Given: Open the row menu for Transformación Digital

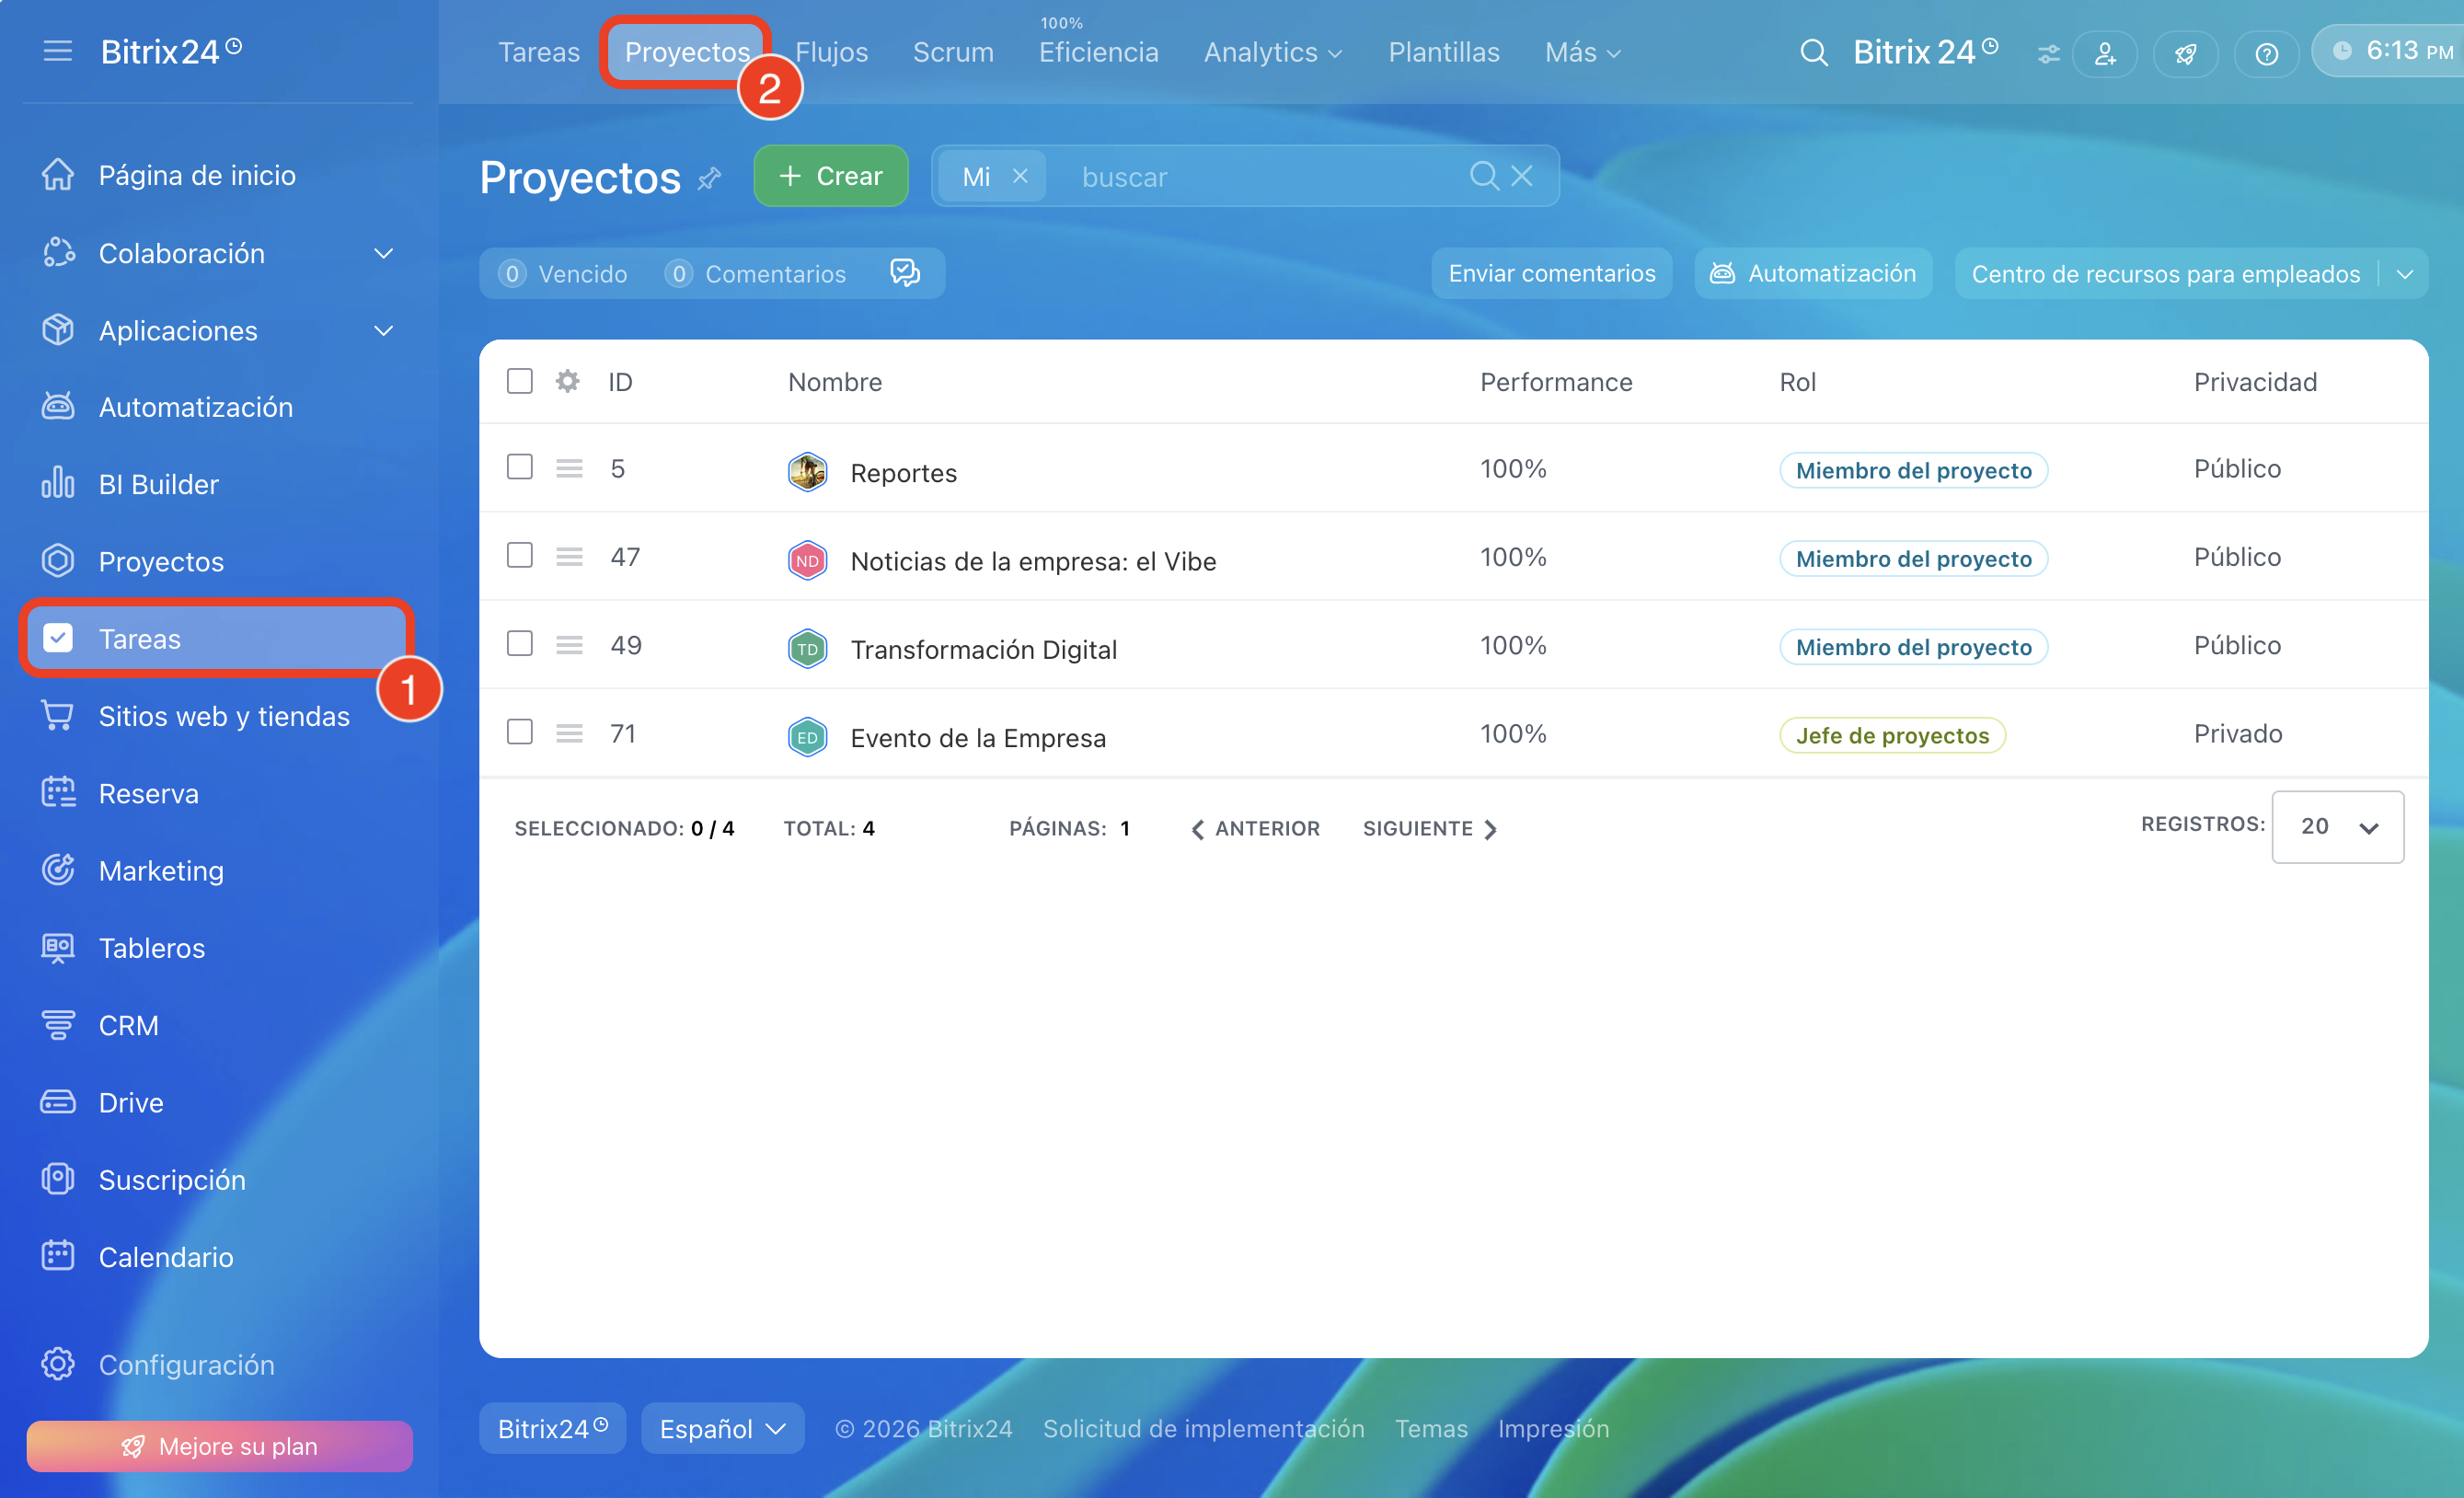Looking at the screenshot, I should pos(569,645).
